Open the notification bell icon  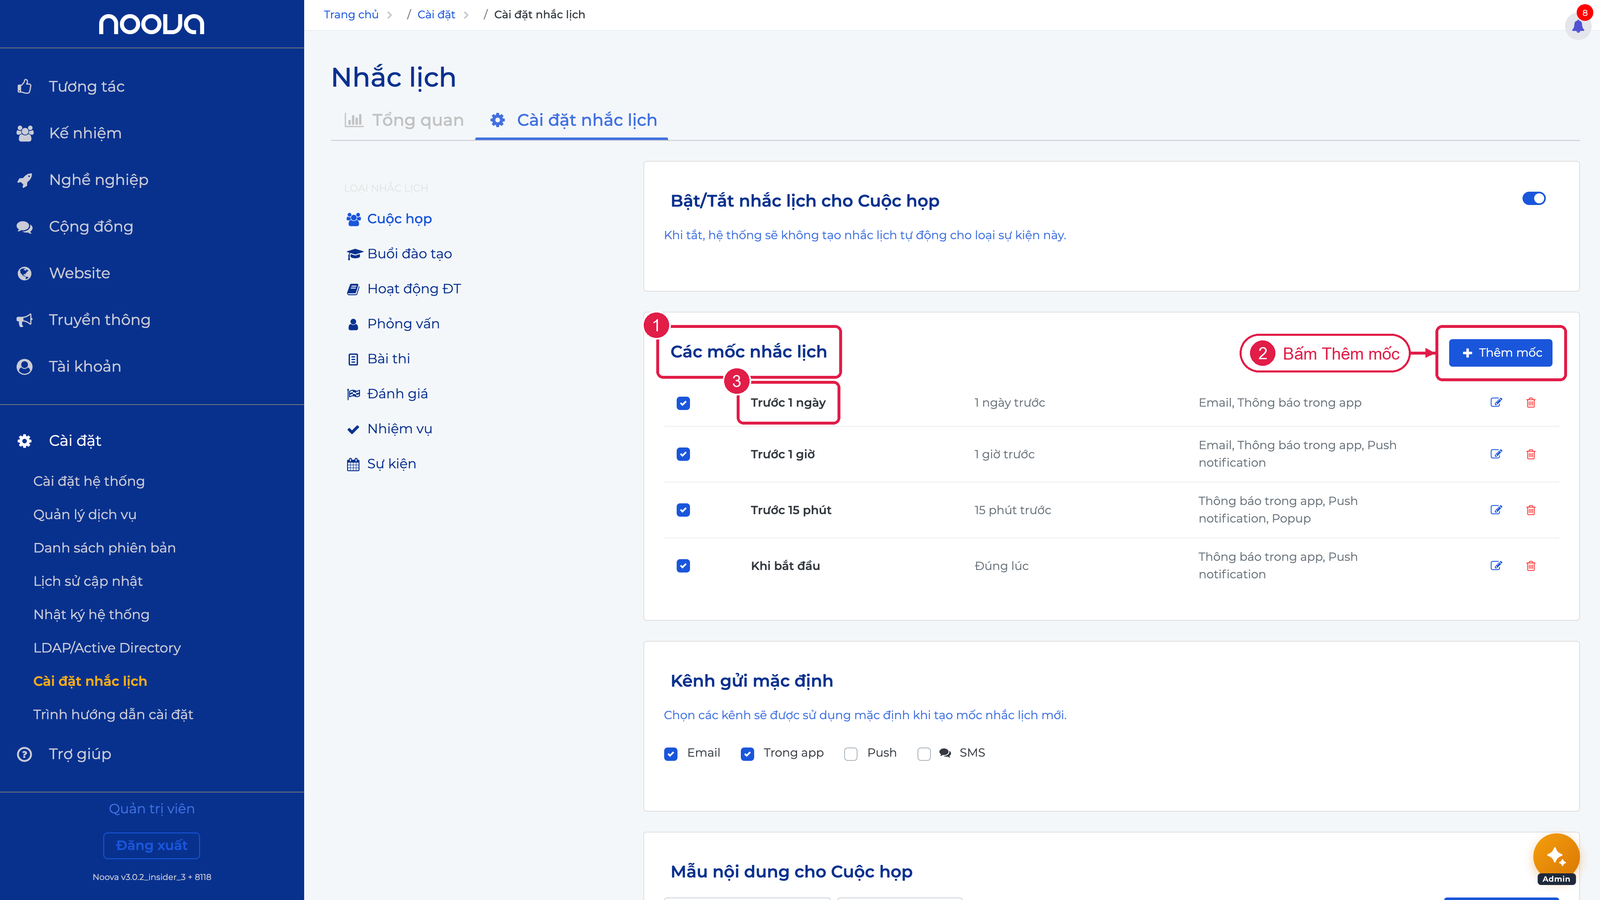(x=1578, y=26)
